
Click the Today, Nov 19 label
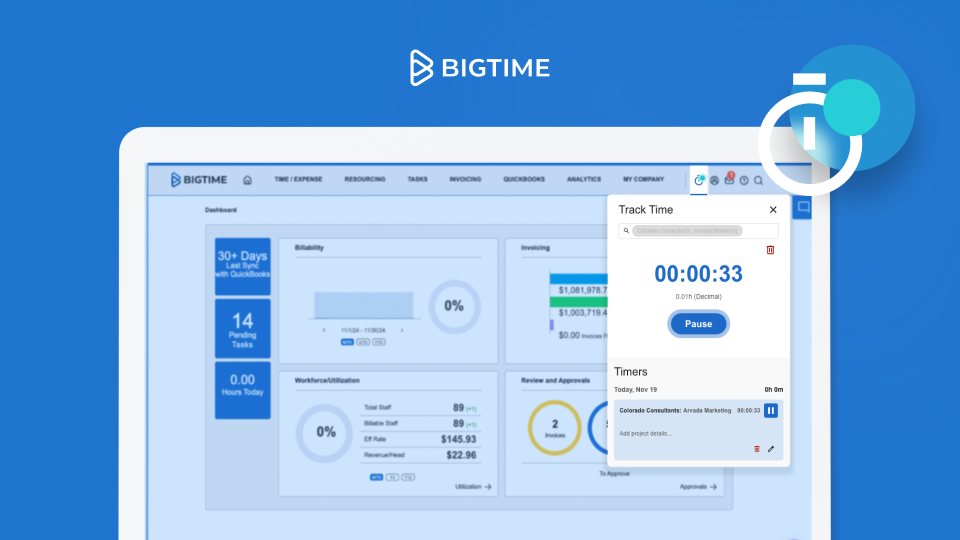point(636,389)
